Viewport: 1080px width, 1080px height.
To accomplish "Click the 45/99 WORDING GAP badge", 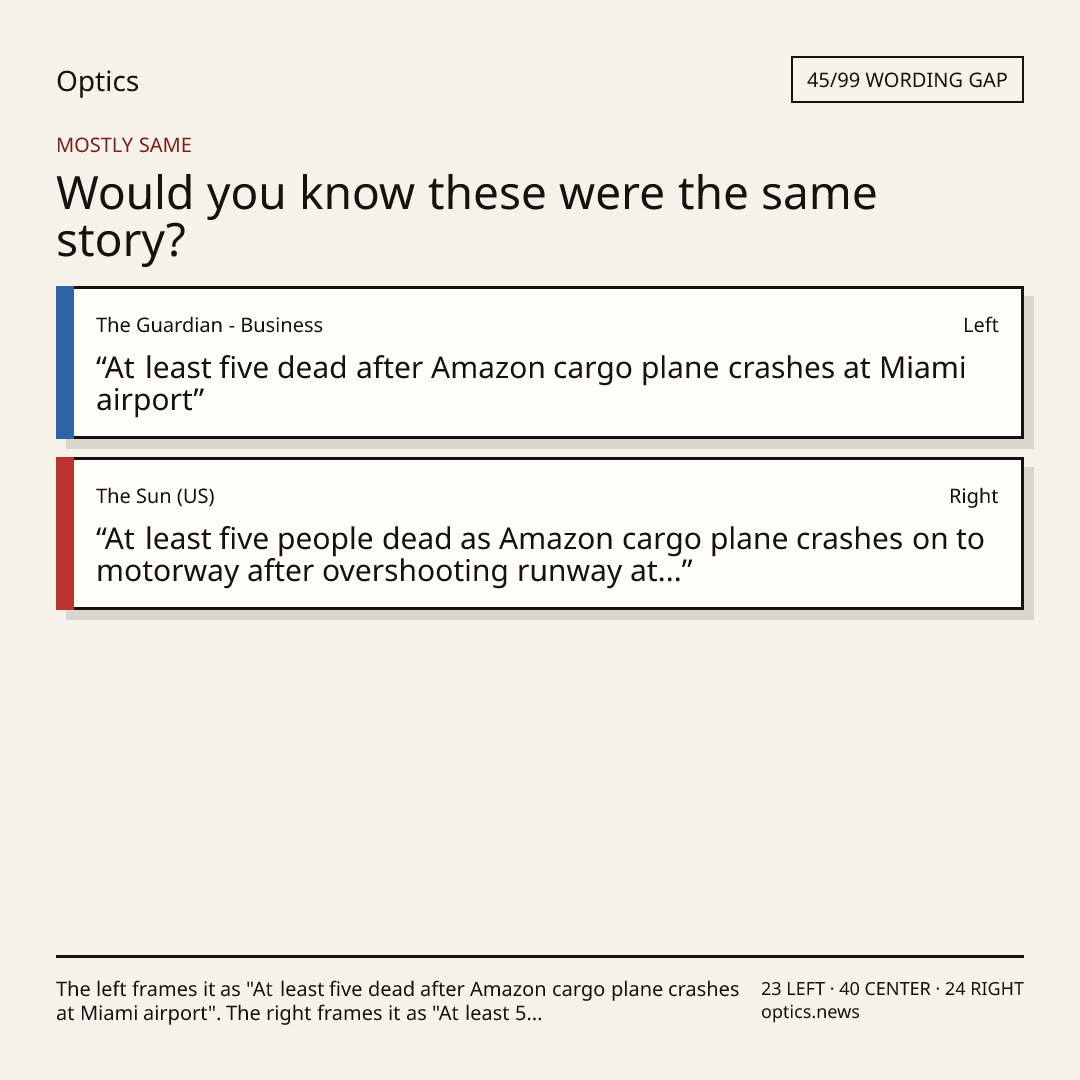I will click(907, 80).
